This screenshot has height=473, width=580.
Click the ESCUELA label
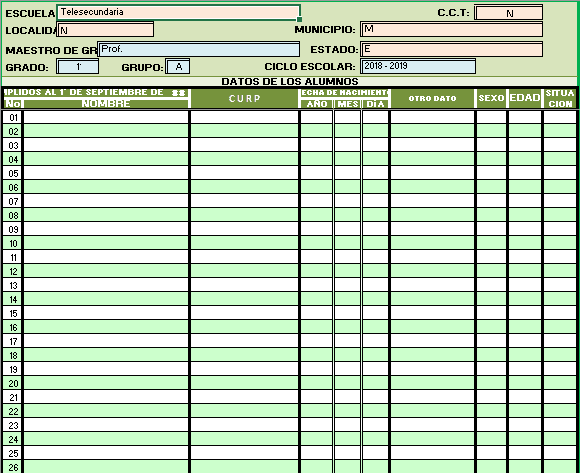tap(30, 13)
